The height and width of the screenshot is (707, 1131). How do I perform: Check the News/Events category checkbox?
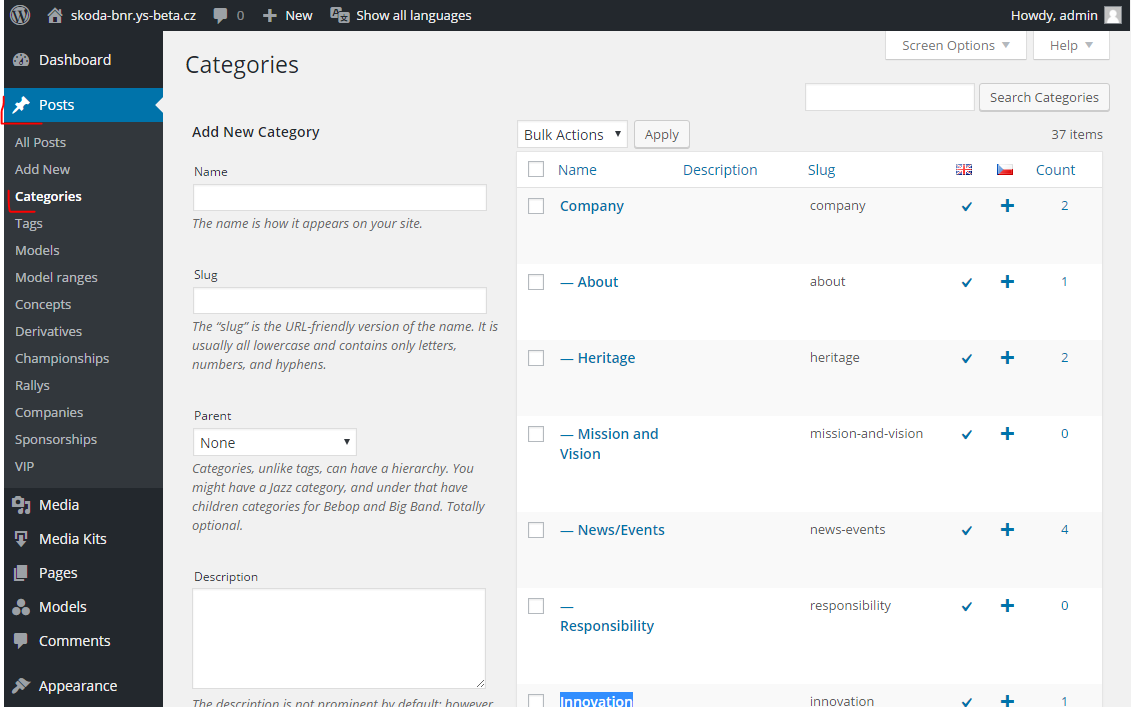[536, 530]
